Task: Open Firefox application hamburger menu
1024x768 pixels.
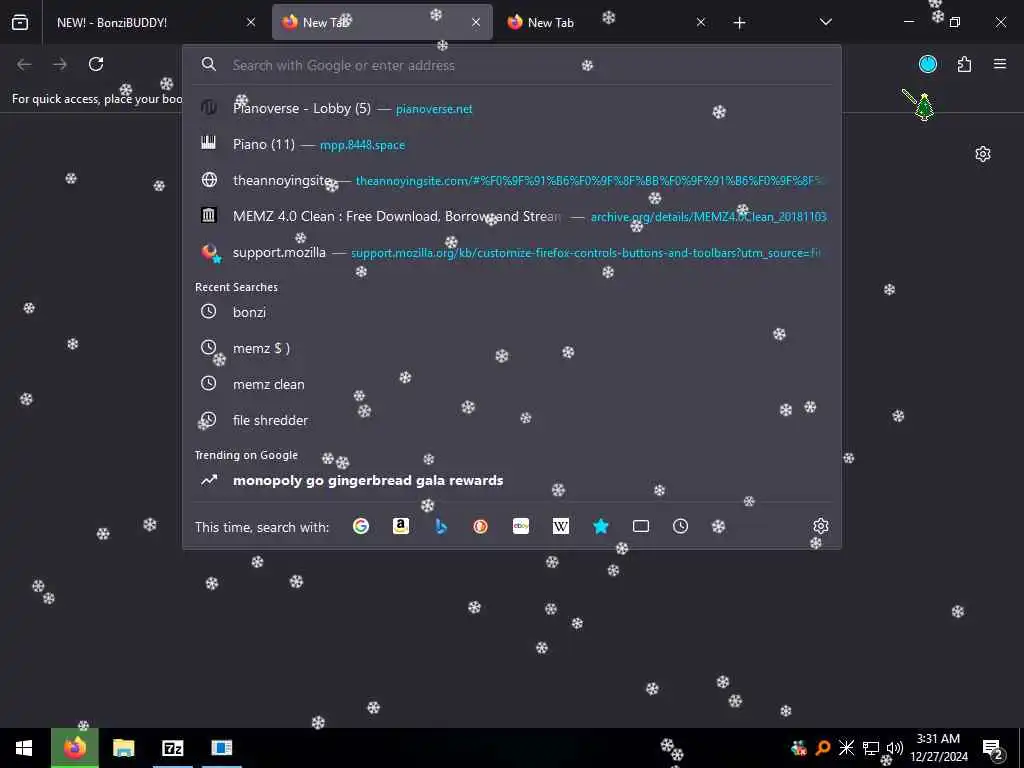Action: click(1000, 64)
